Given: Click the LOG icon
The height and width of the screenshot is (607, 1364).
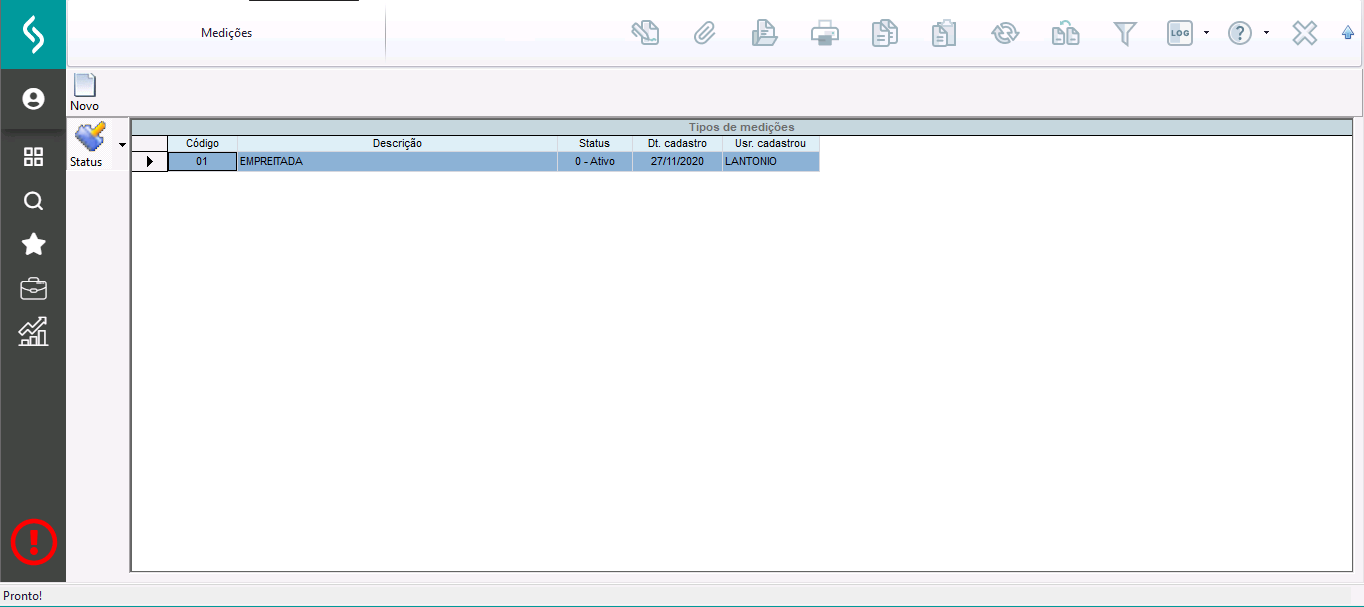Looking at the screenshot, I should tap(1180, 33).
